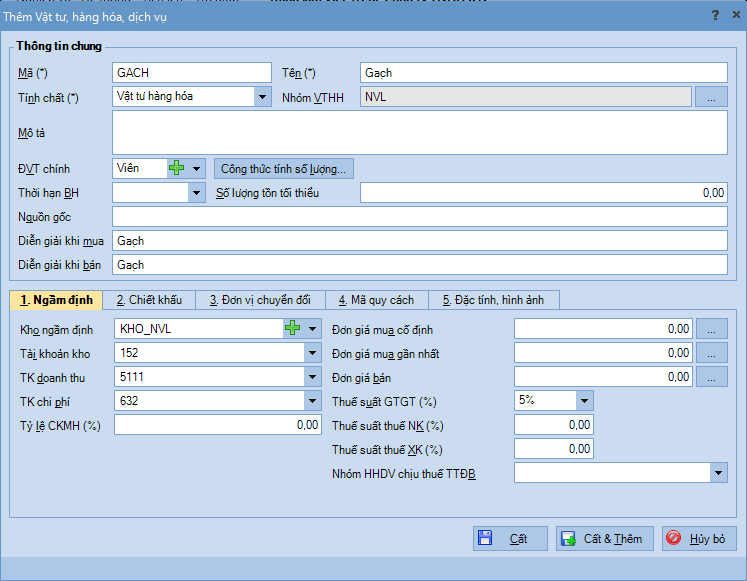This screenshot has height=581, width=747.
Task: Click ellipsis button next to Nhóm VTHH
Action: [x=711, y=97]
